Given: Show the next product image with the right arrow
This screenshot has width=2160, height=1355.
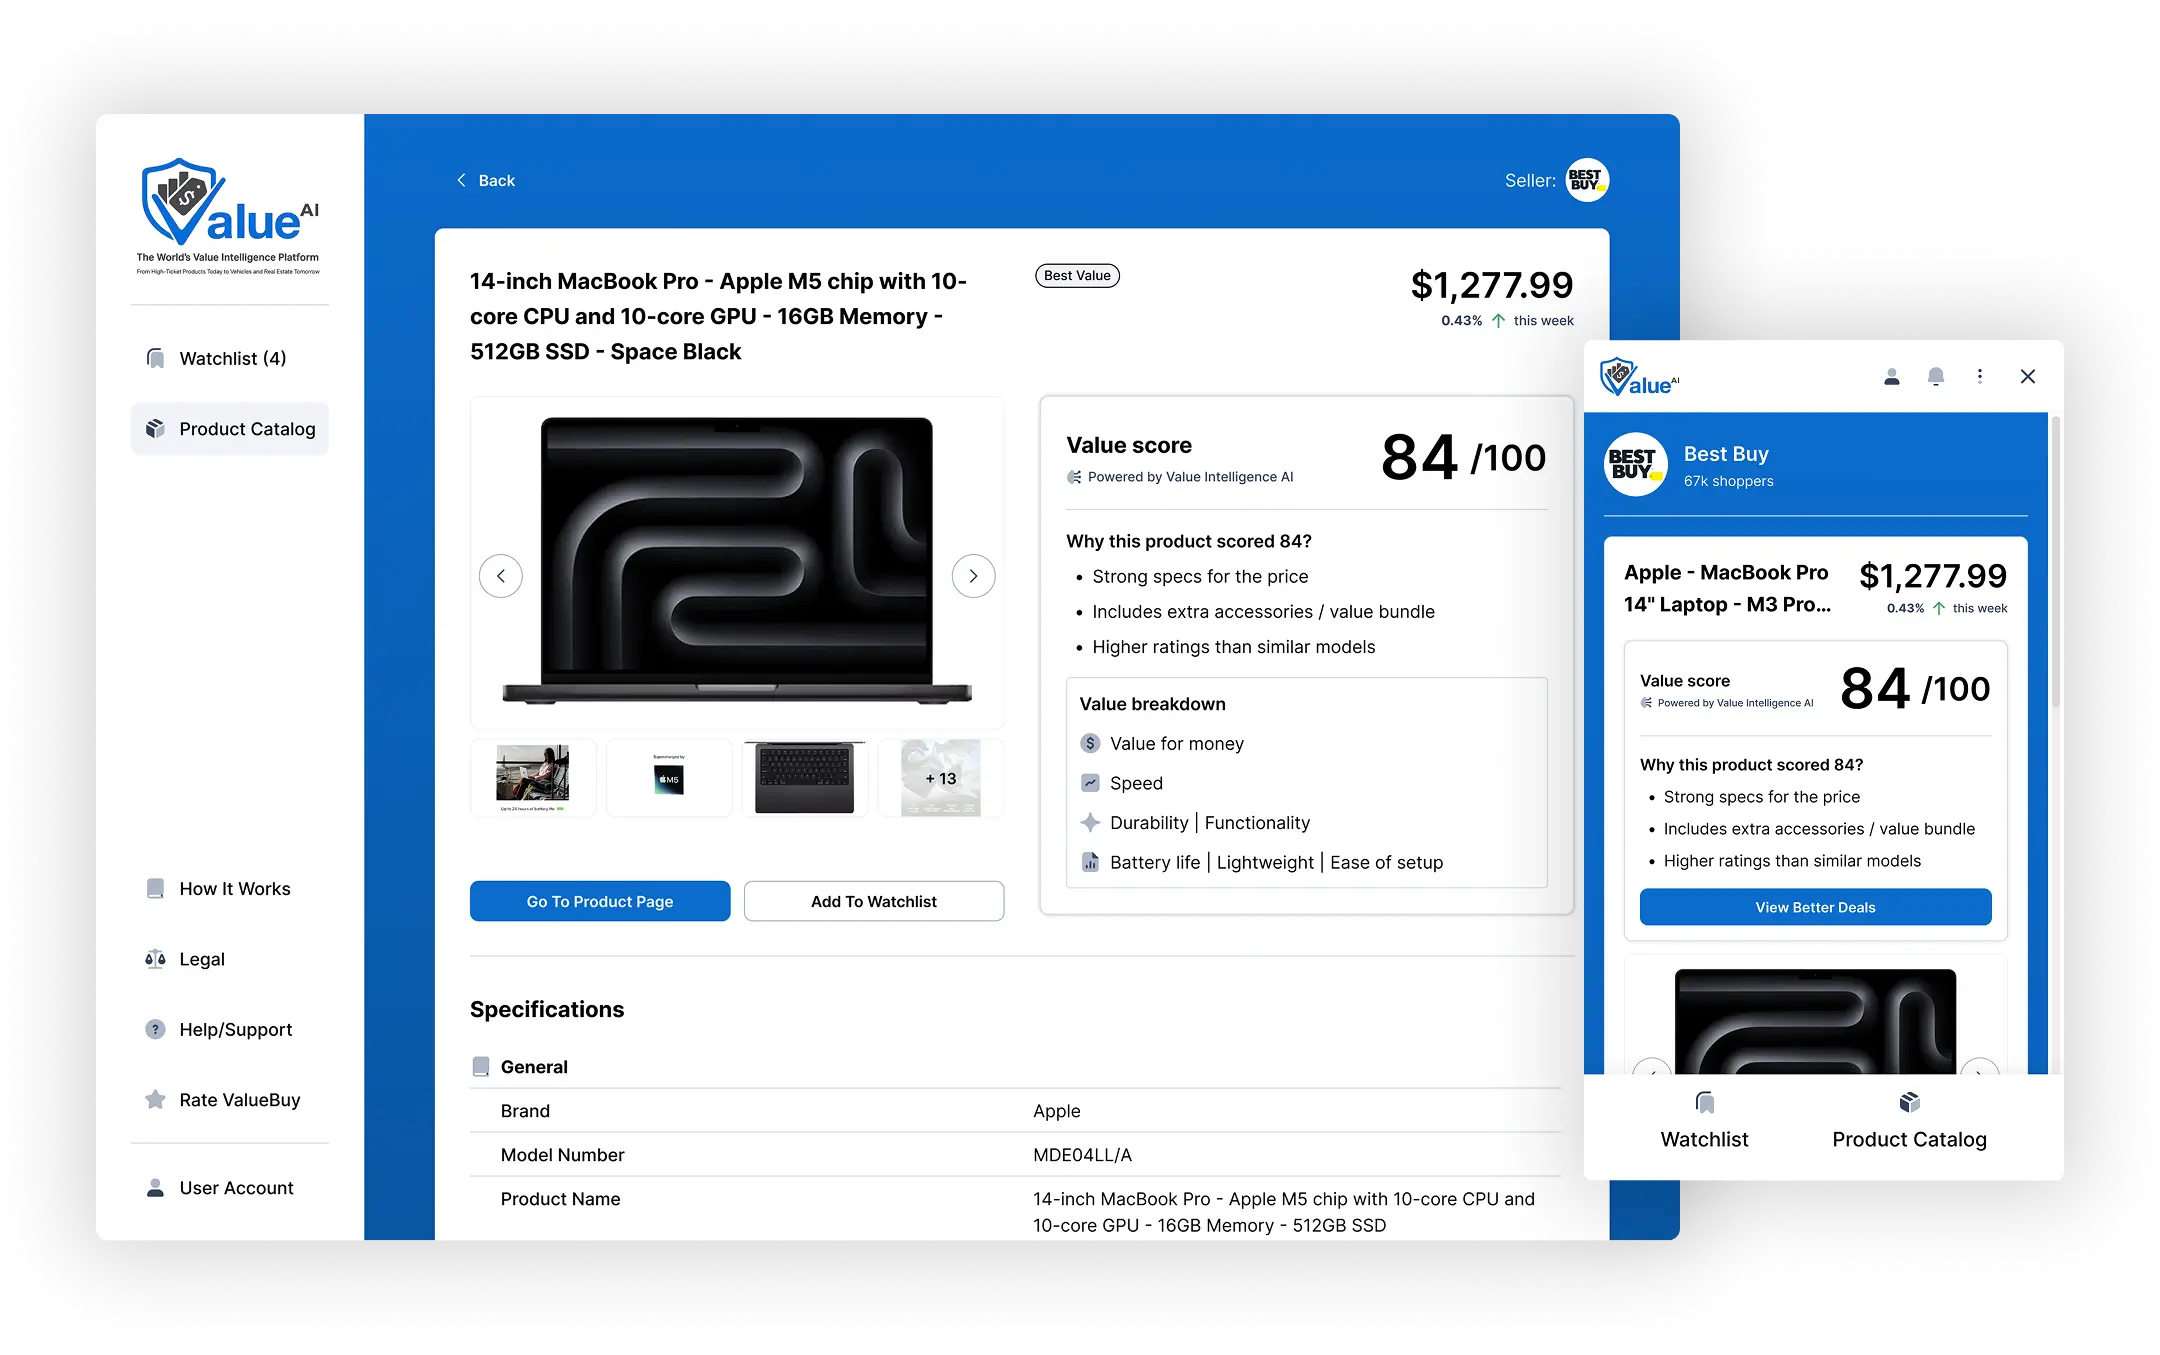Looking at the screenshot, I should coord(973,576).
